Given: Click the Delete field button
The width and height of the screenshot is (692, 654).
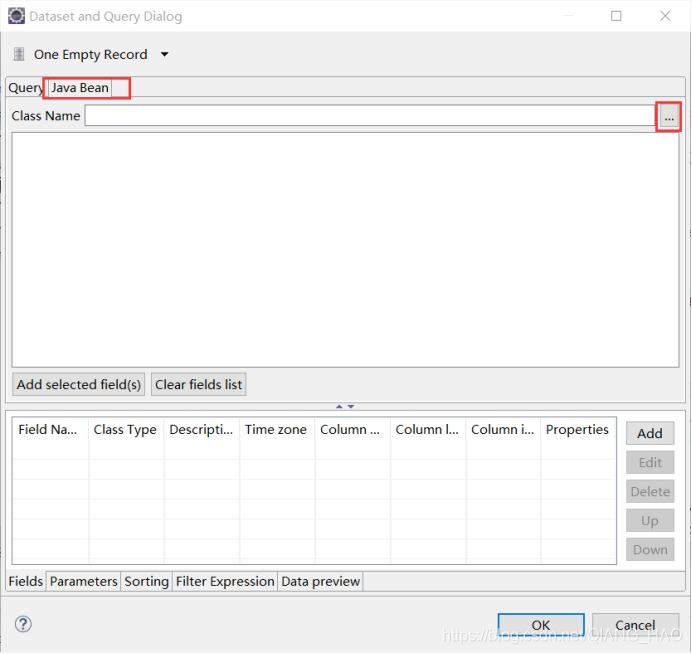Looking at the screenshot, I should coord(650,492).
